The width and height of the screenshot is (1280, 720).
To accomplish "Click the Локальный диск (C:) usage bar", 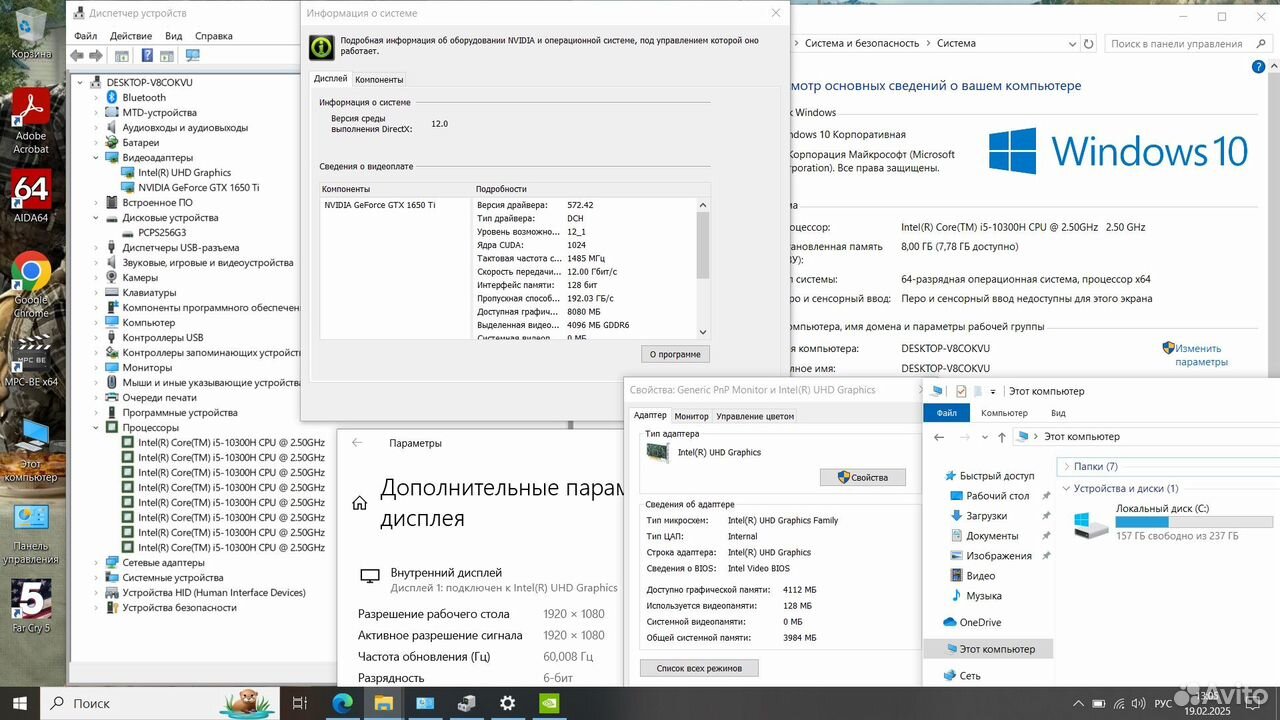I will click(1194, 522).
